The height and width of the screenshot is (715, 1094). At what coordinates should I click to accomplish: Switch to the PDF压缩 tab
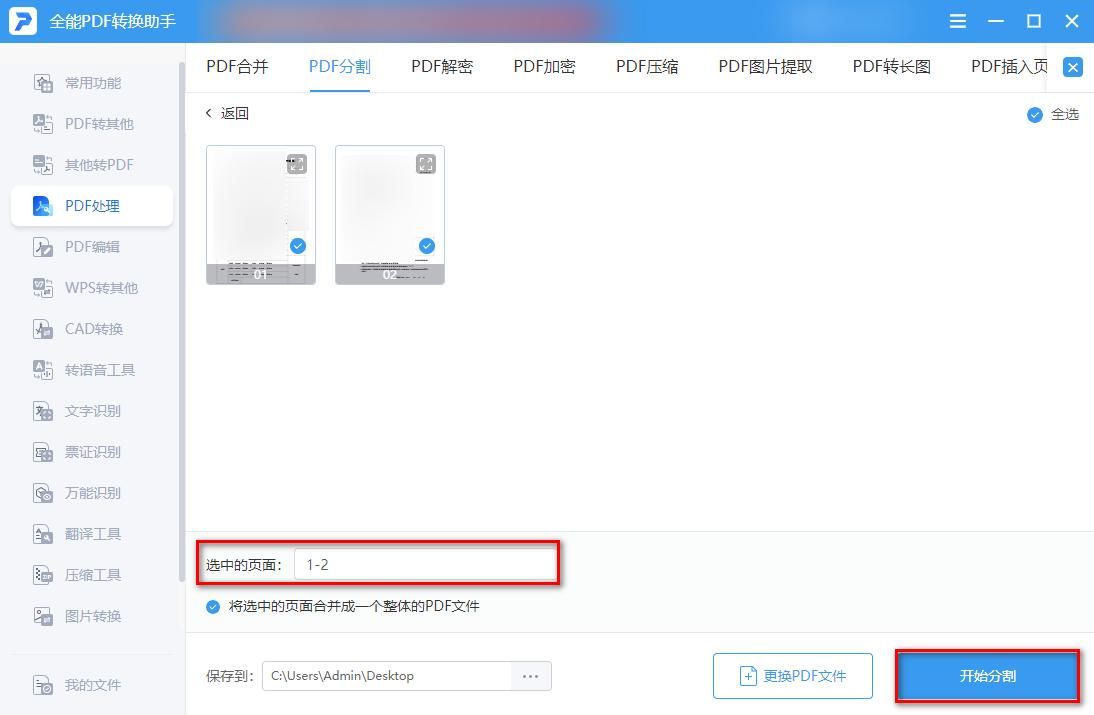(647, 67)
